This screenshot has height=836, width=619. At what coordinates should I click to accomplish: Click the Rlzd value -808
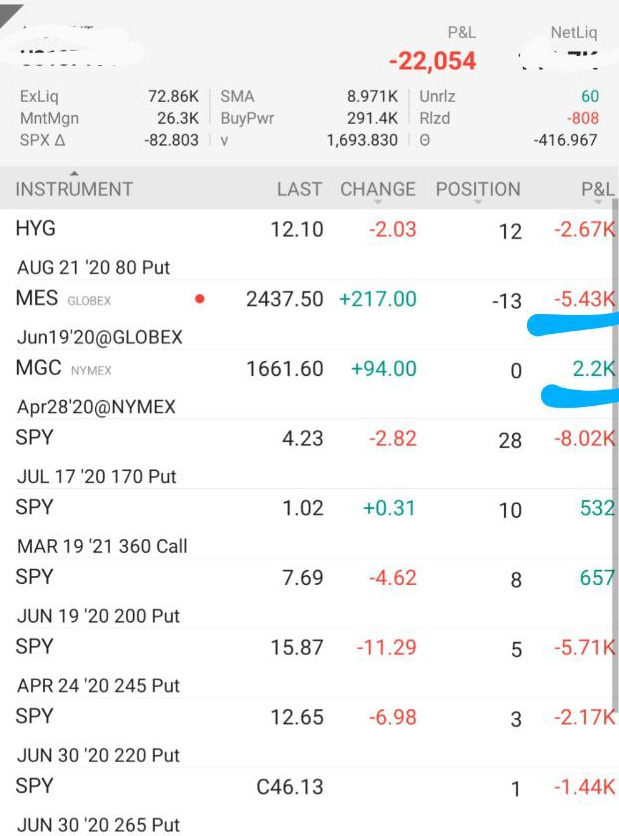coord(583,118)
